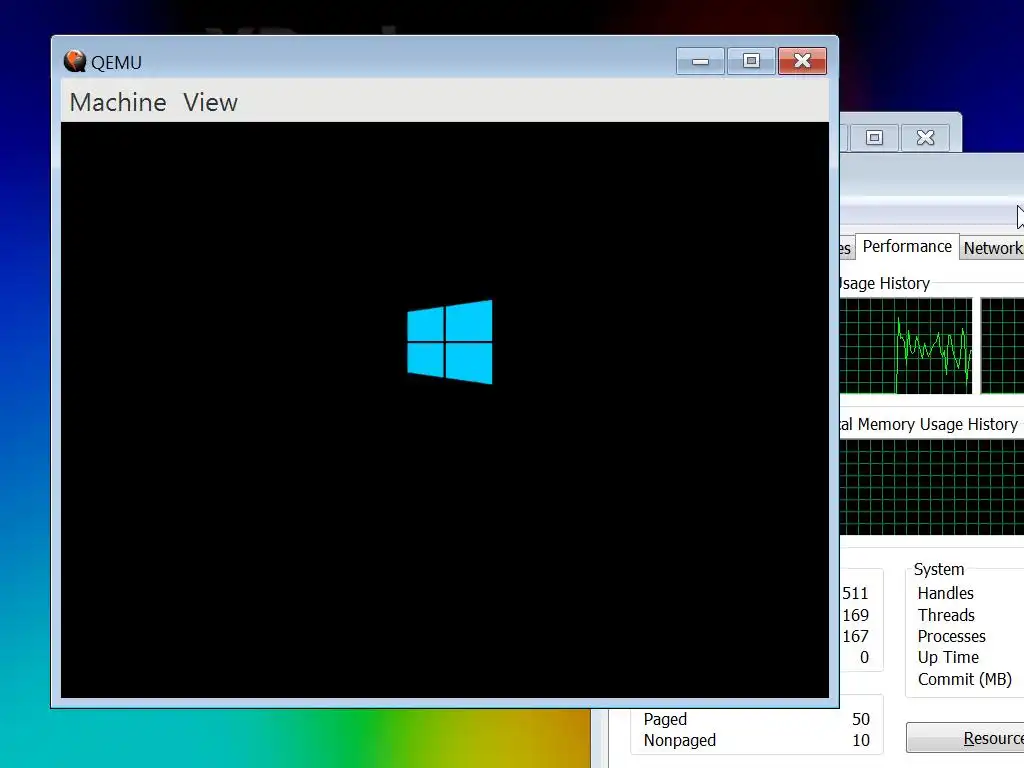Open the View menu in QEMU
Screen dimensions: 1024x768
coord(210,103)
